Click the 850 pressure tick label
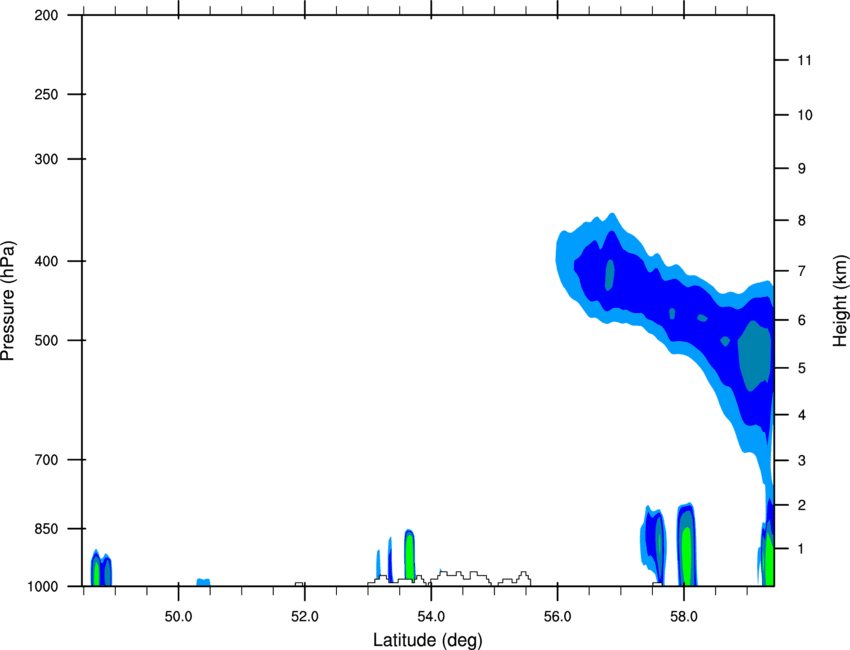 tap(46, 528)
